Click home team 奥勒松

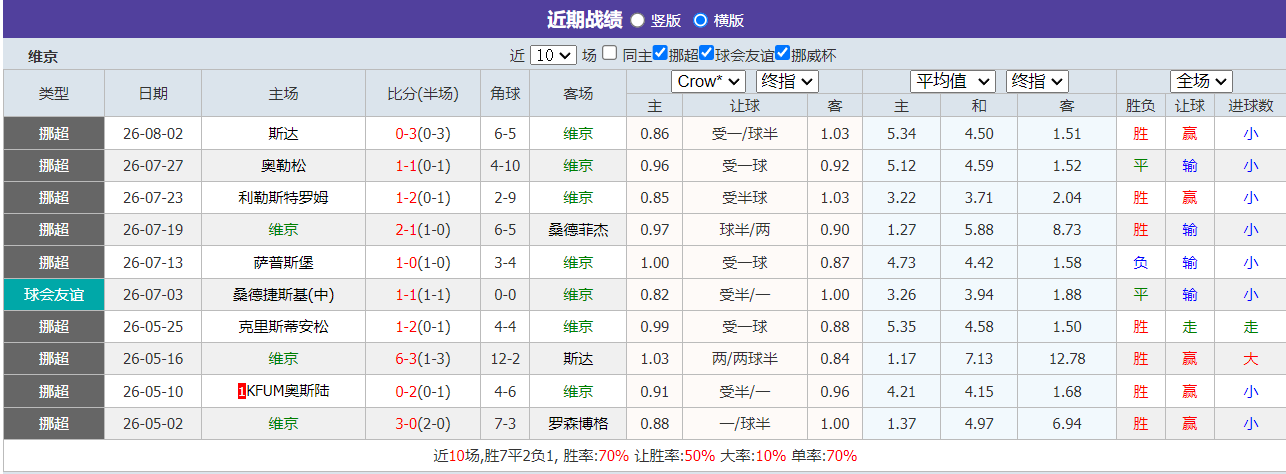pos(283,165)
